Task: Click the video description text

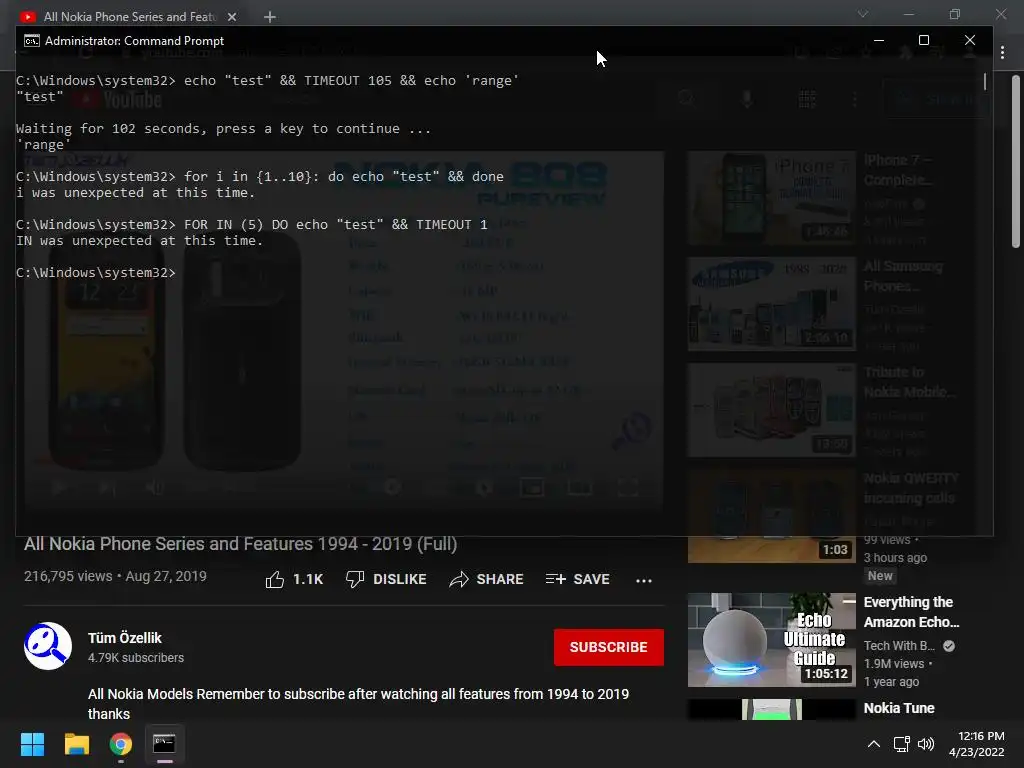Action: click(x=359, y=703)
